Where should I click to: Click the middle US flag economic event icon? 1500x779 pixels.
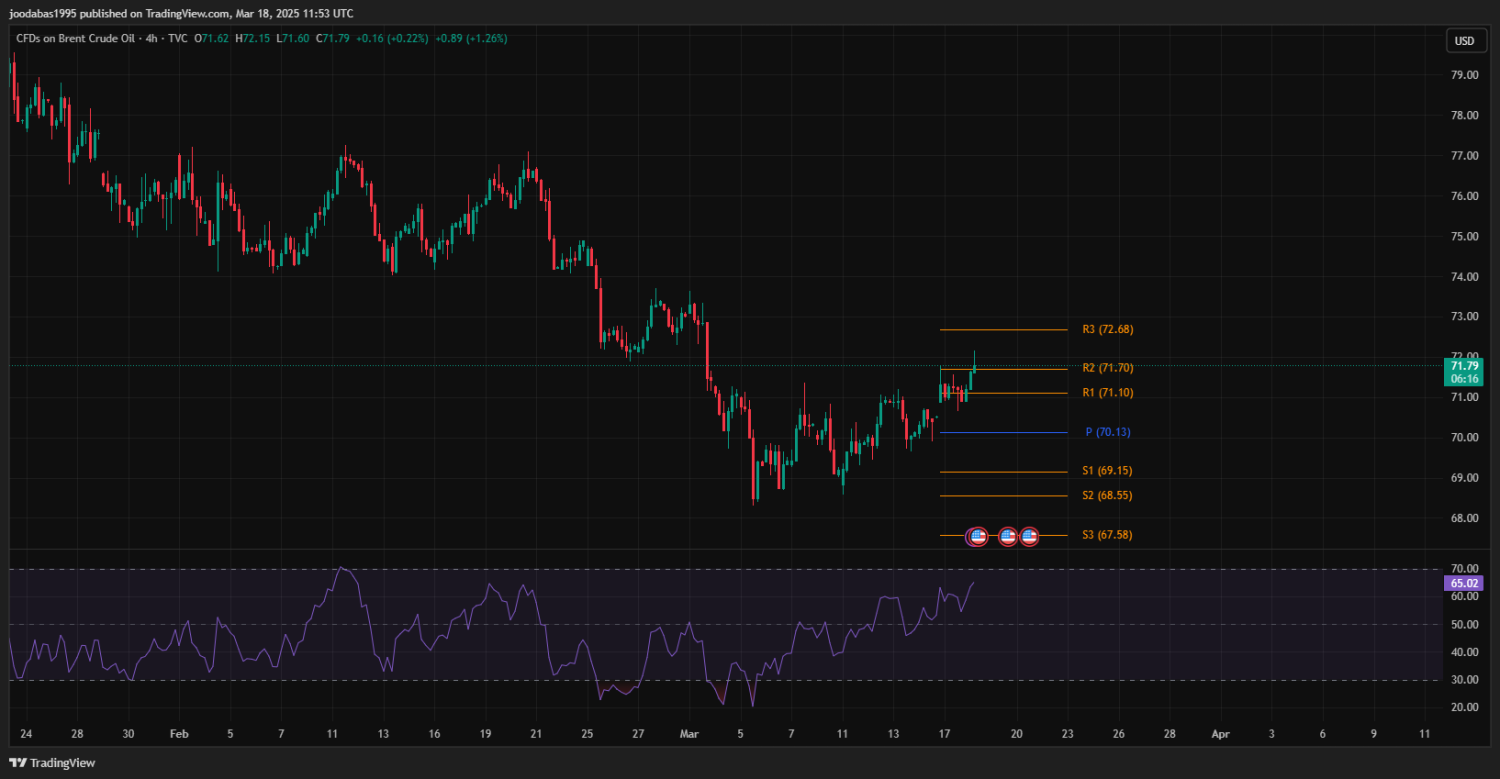(1008, 537)
